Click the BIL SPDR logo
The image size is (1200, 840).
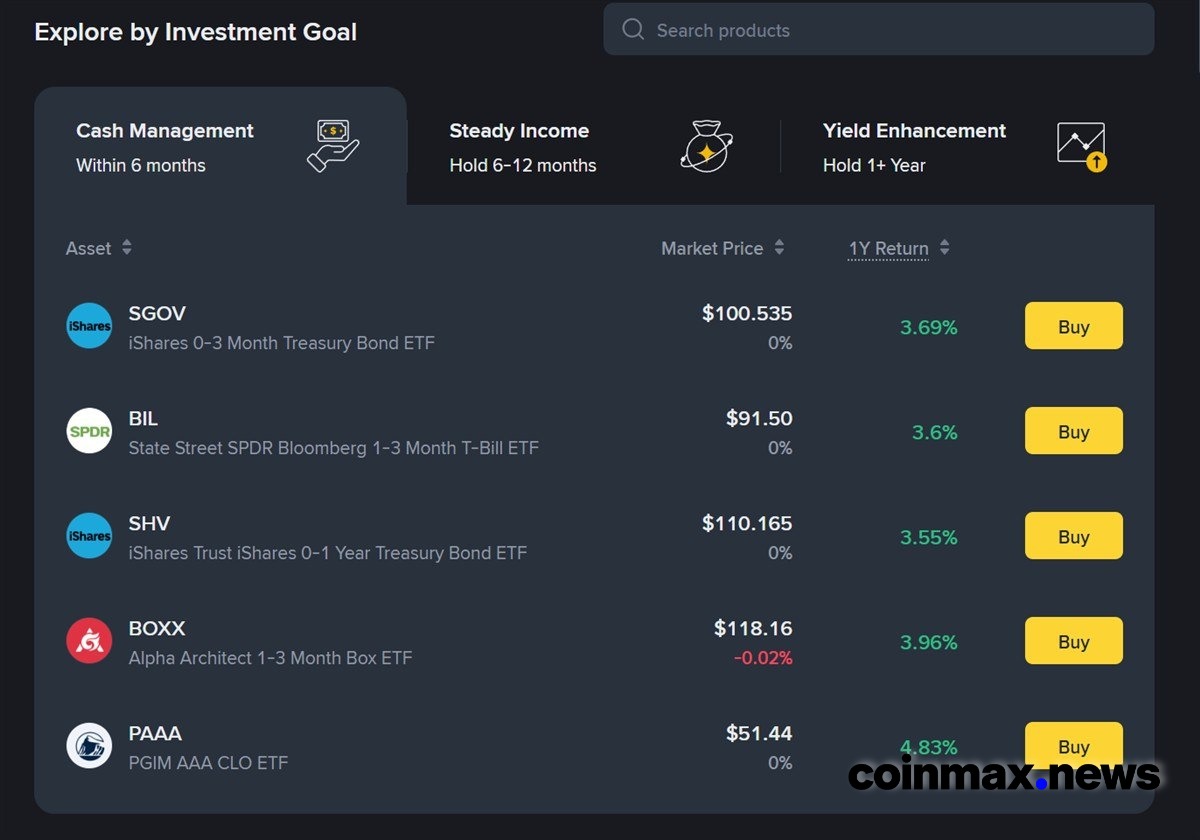click(89, 431)
